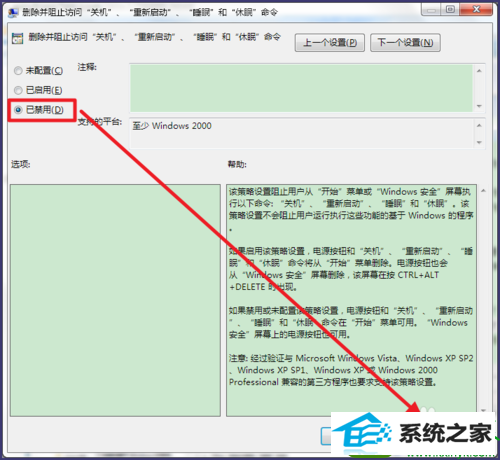Screen dimensions: 500x460
Task: Click the 选项 options pane
Action: point(115,300)
